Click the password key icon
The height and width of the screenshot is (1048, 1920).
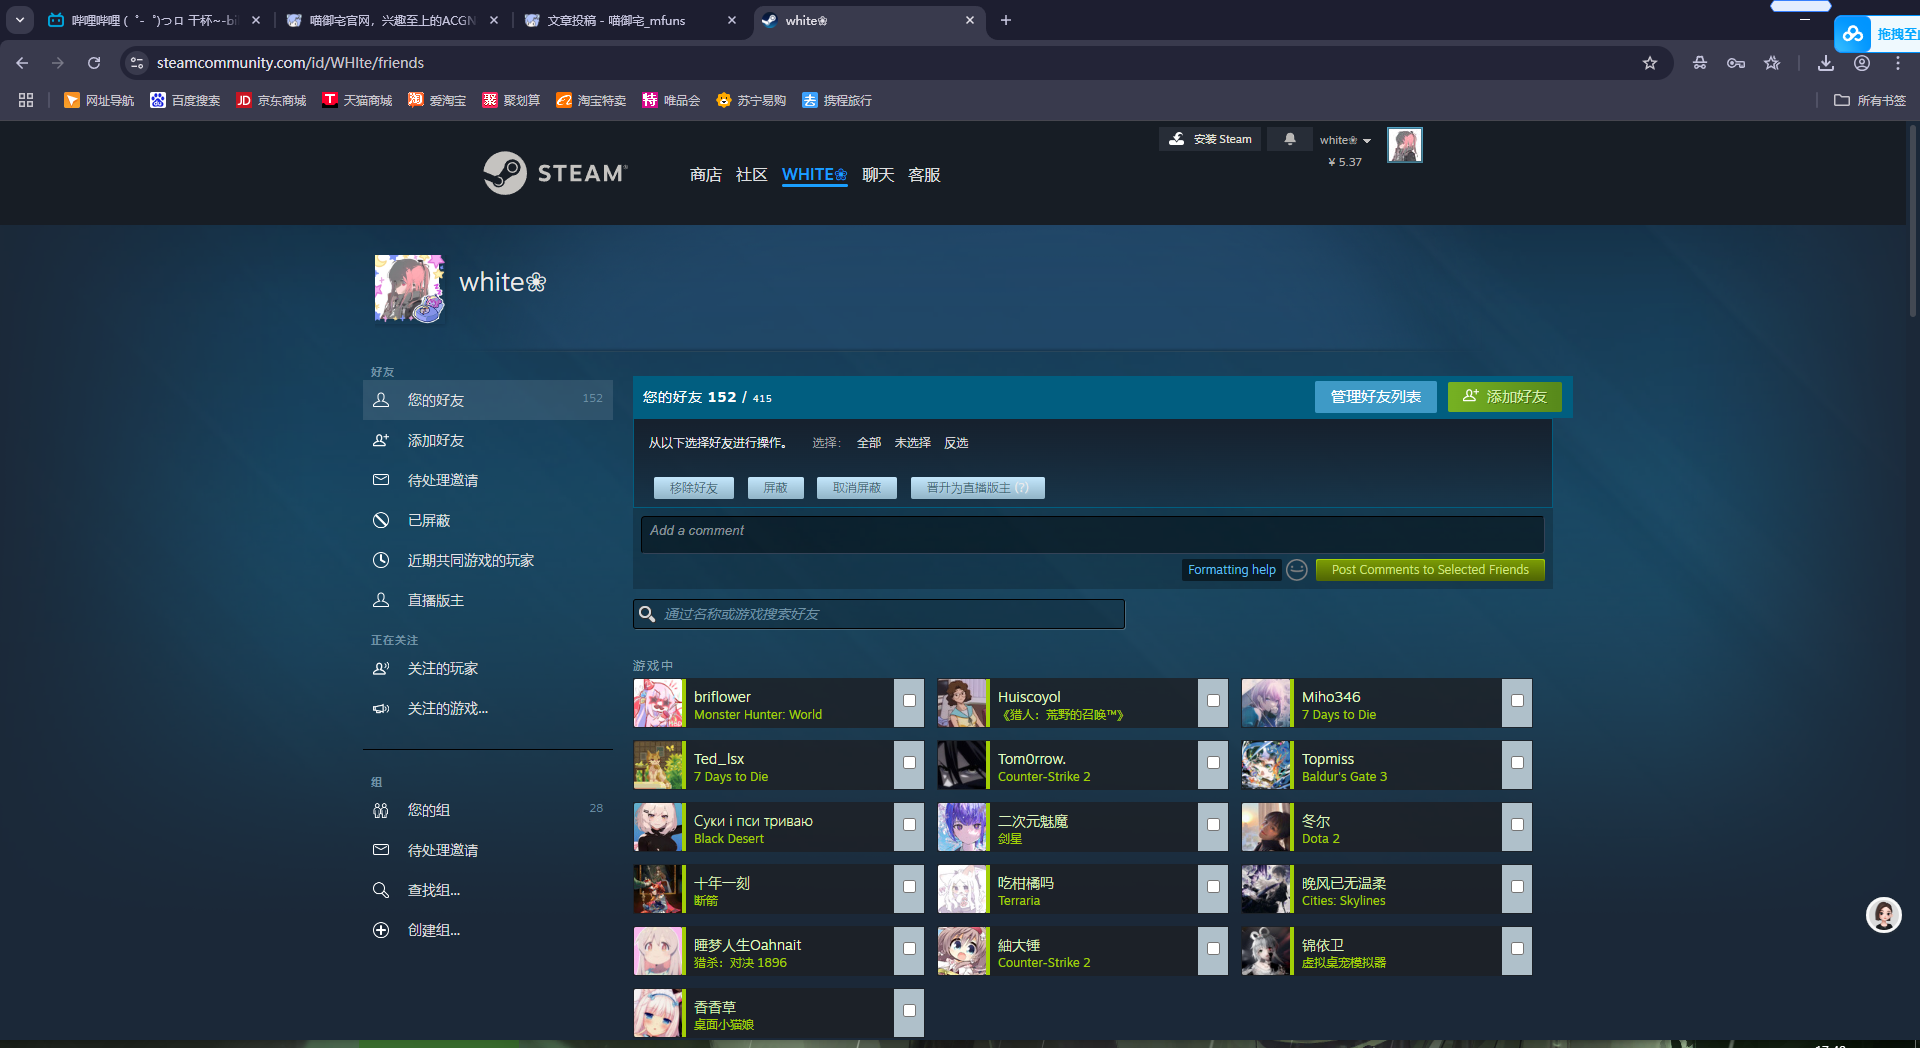[1736, 63]
